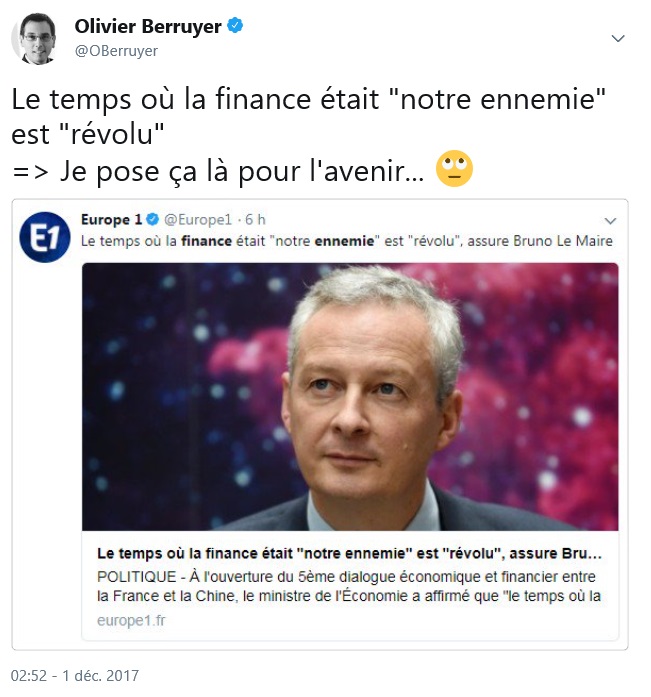The image size is (651, 697).
Task: Click the @Europe1 handle
Action: 198,219
